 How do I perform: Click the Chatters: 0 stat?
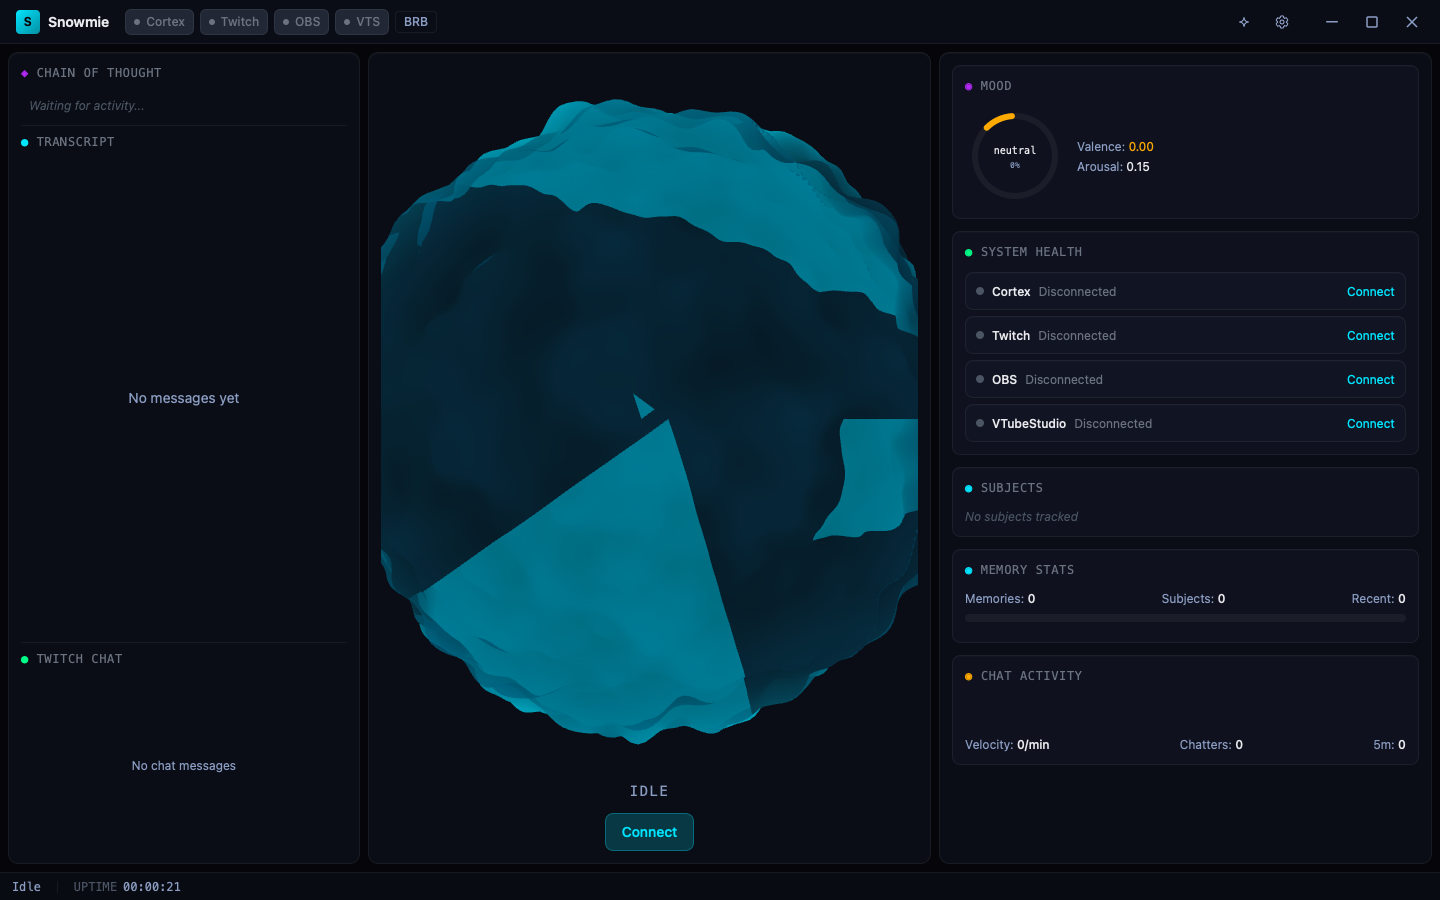[1211, 745]
